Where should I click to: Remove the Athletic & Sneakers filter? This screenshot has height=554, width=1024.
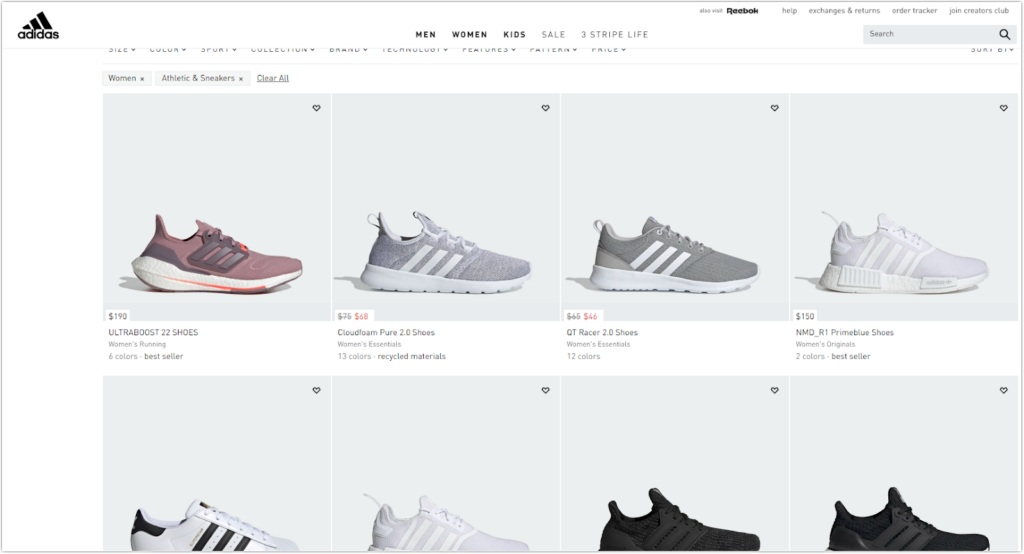point(240,78)
